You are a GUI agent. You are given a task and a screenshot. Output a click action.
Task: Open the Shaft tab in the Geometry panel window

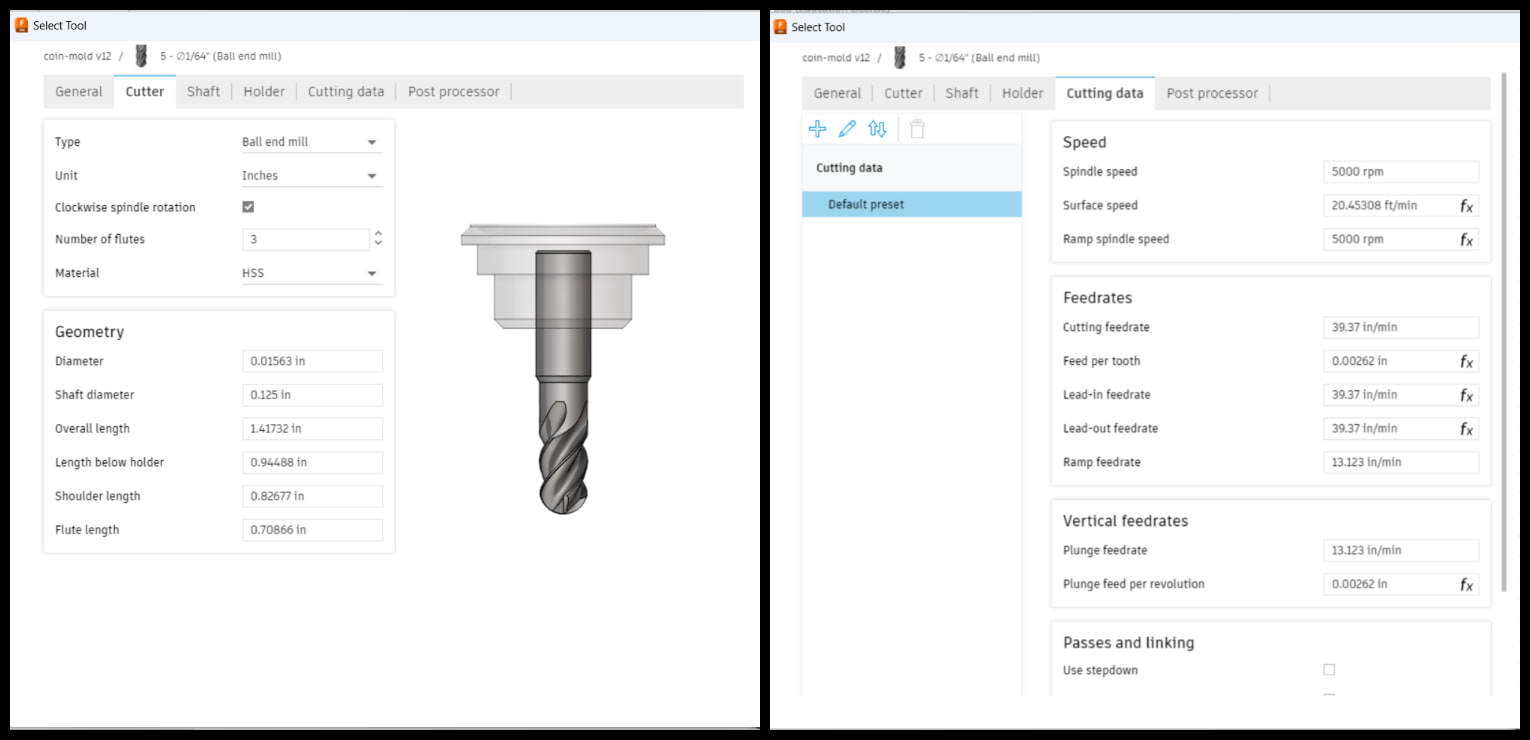click(203, 92)
